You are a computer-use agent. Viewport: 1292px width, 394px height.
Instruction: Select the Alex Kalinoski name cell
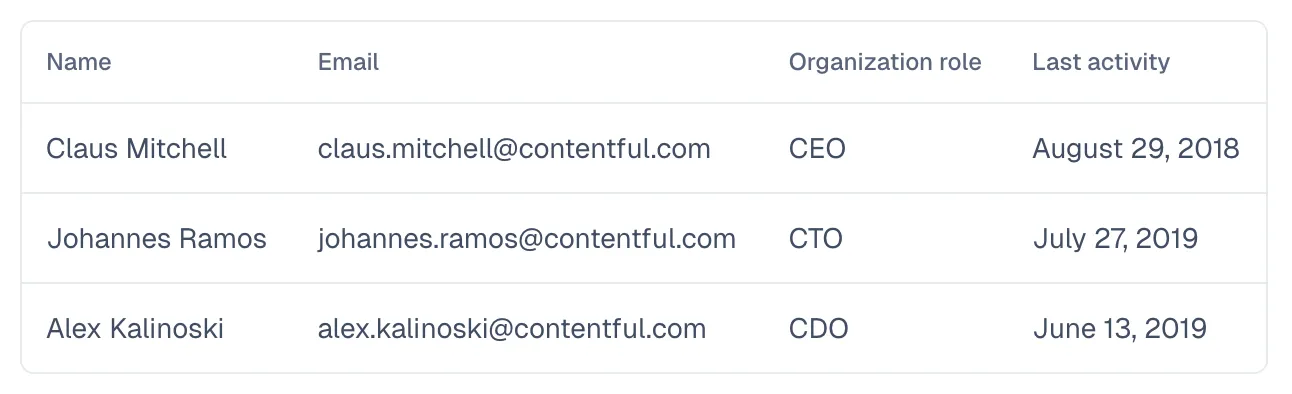tap(135, 329)
